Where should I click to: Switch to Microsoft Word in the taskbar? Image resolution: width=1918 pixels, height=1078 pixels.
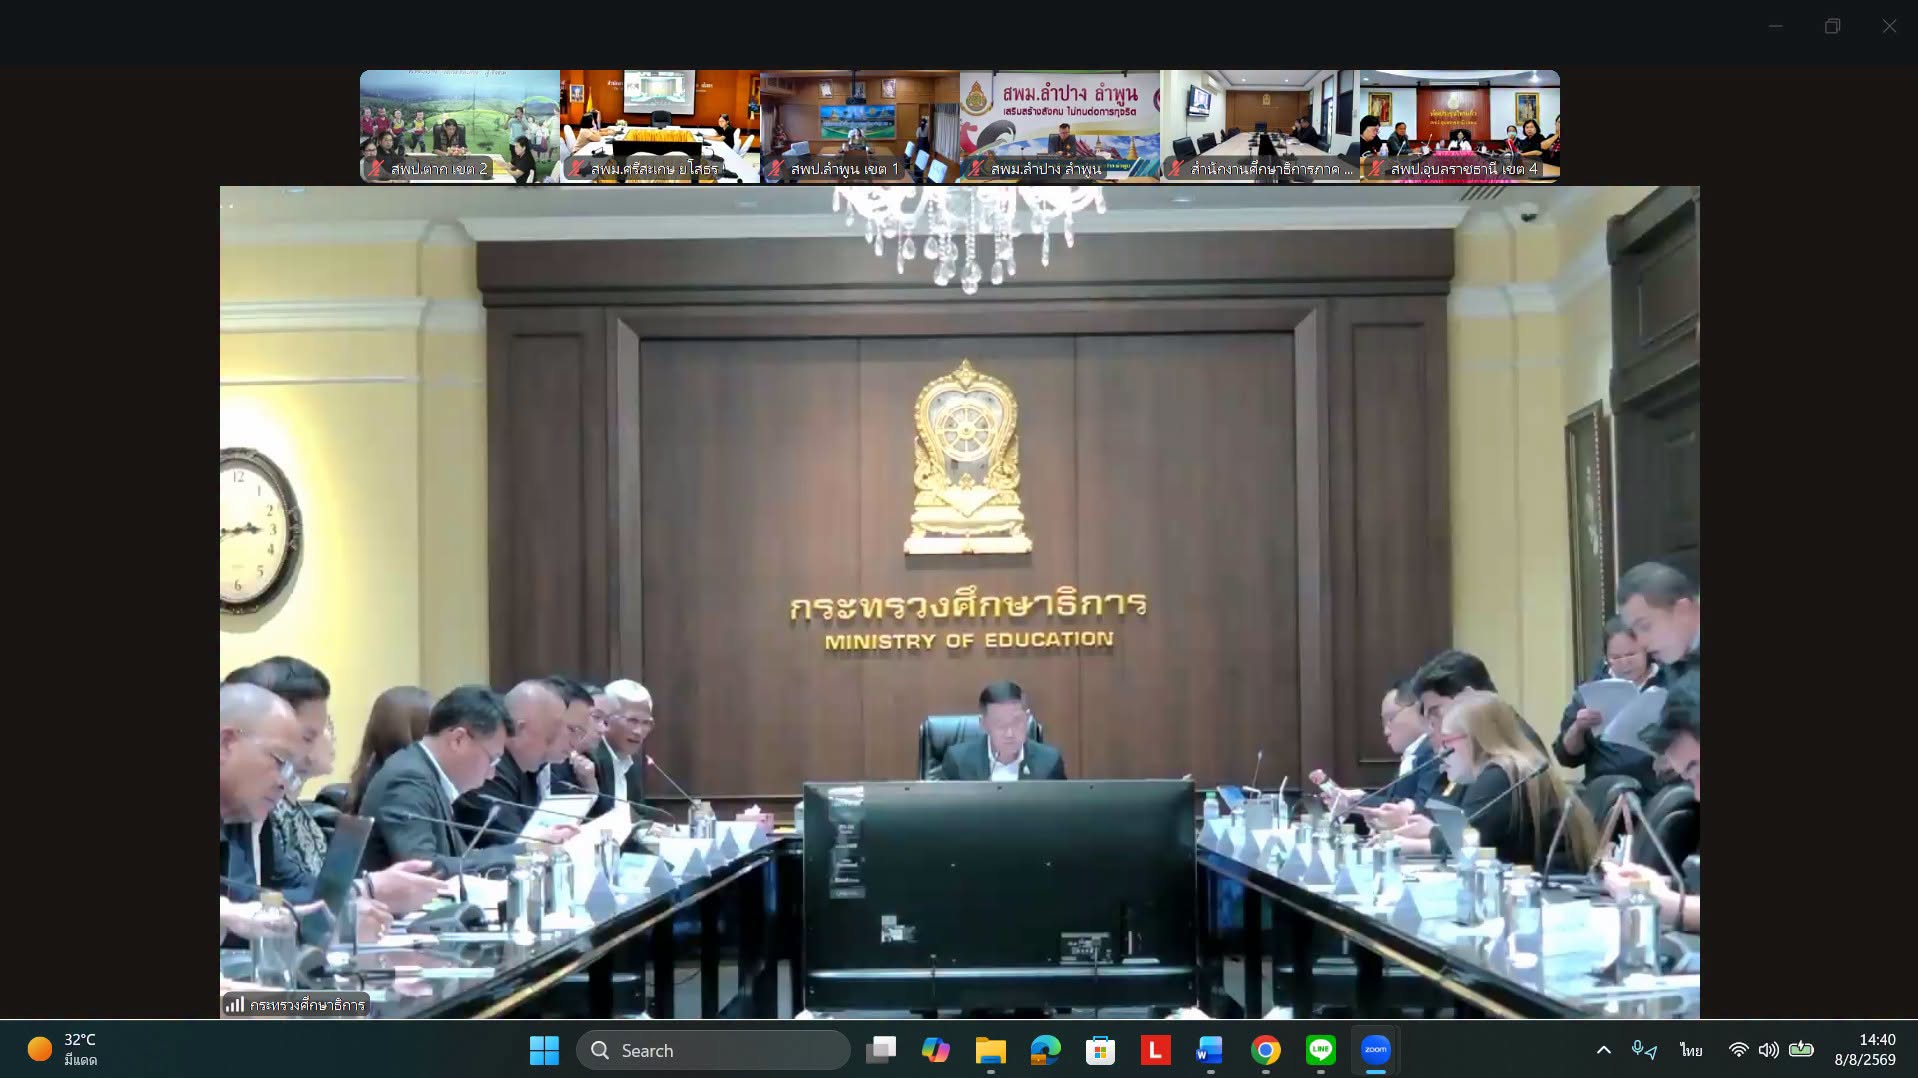pyautogui.click(x=1210, y=1050)
